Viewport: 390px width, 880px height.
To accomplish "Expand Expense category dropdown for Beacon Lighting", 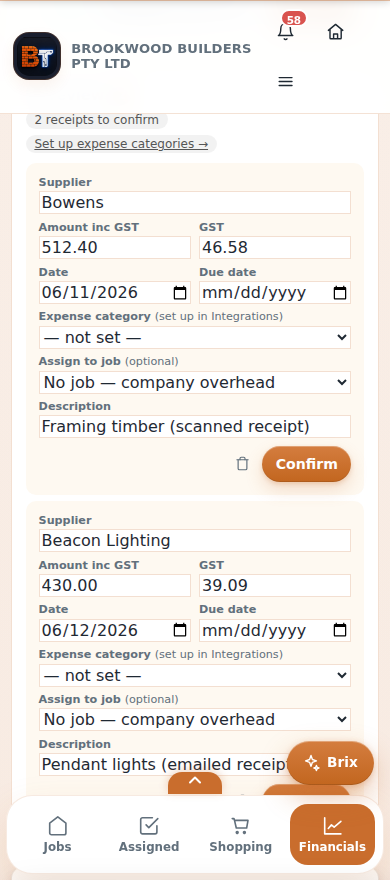I will [195, 676].
